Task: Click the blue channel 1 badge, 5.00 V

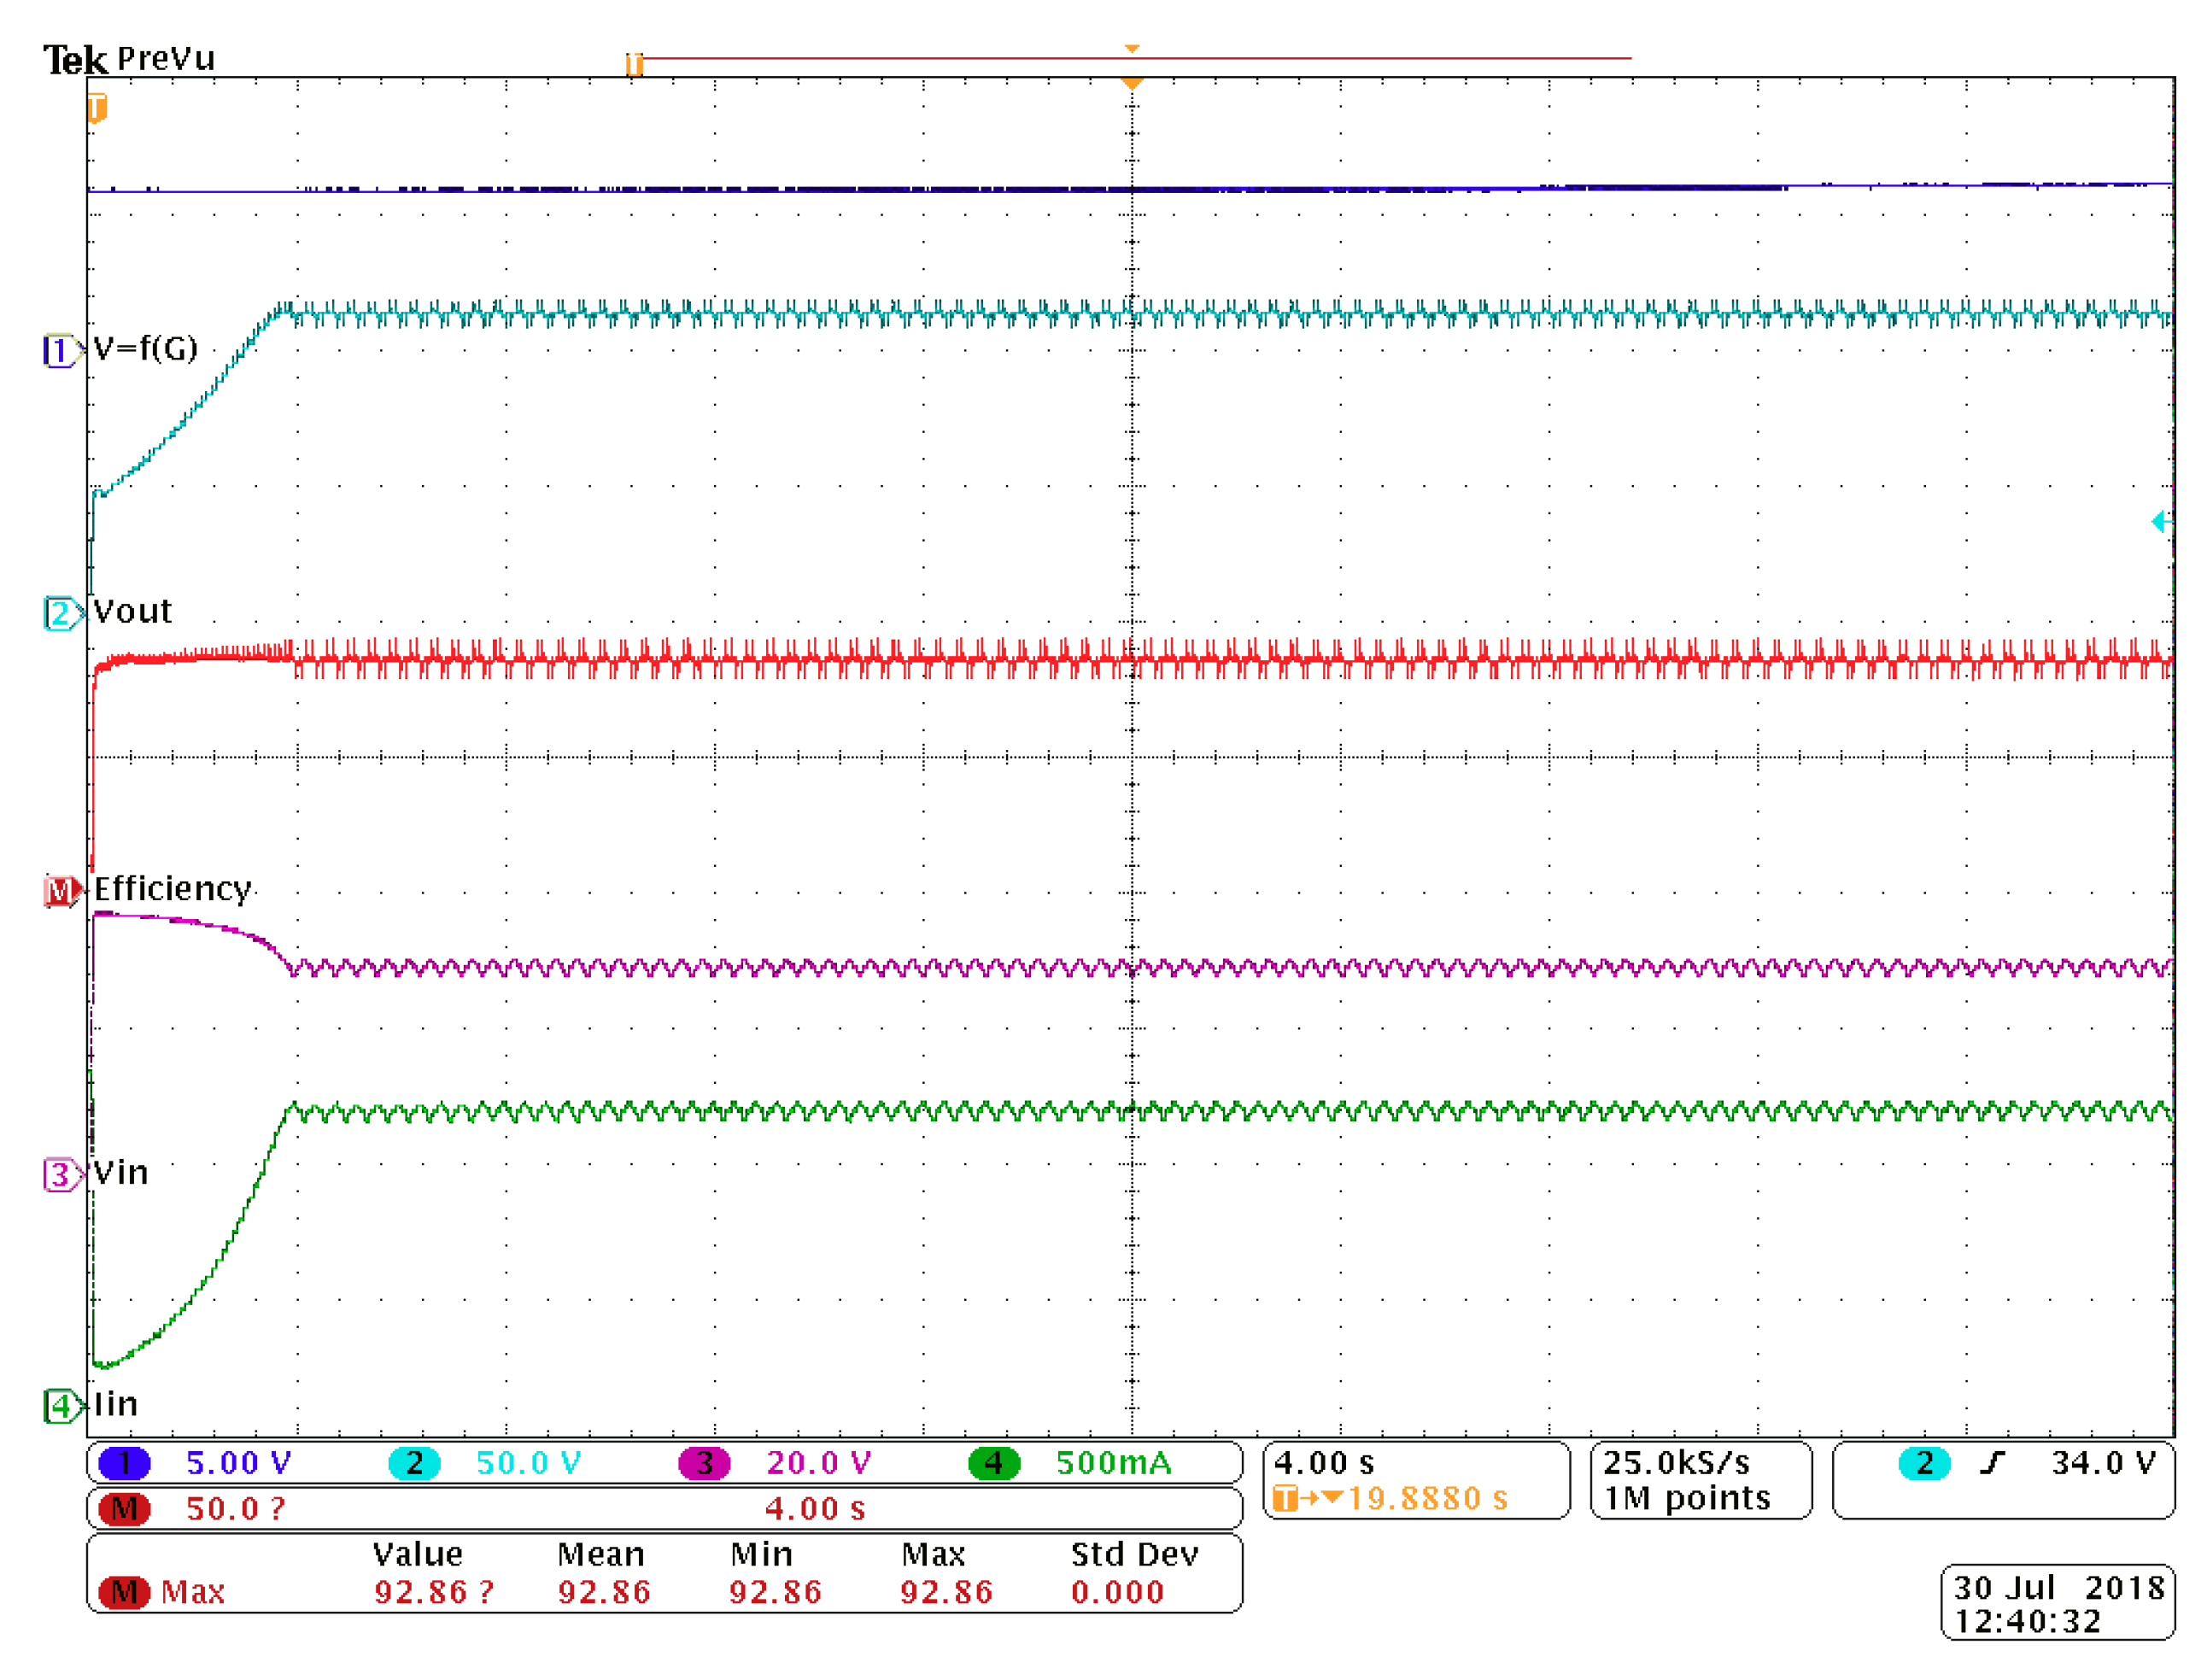Action: 124,1463
